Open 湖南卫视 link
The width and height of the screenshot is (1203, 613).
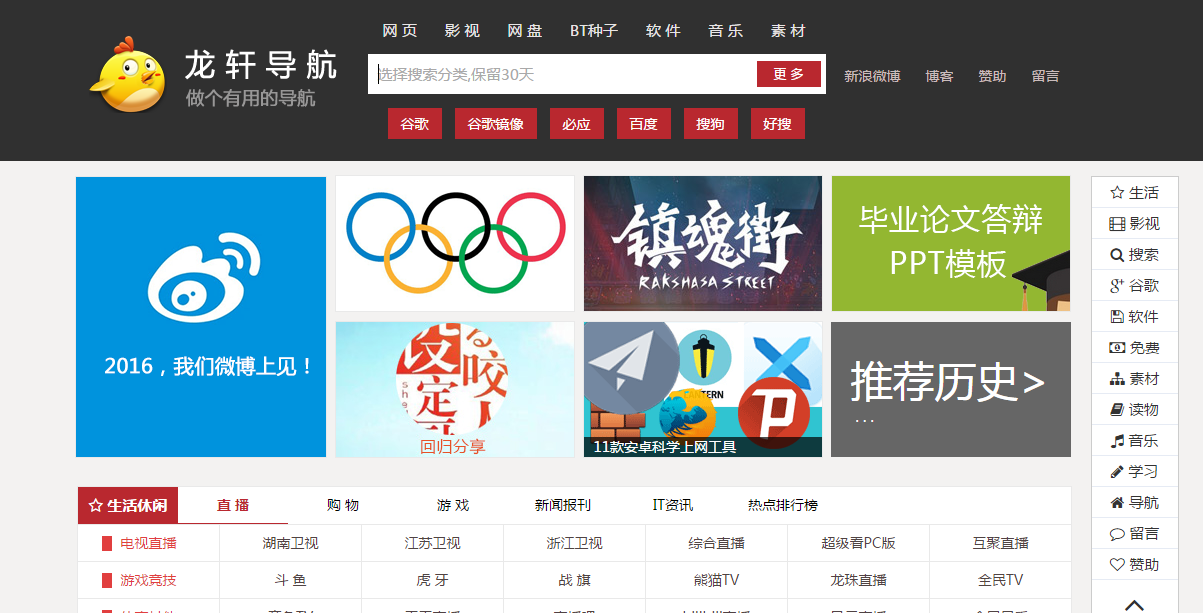tap(291, 543)
